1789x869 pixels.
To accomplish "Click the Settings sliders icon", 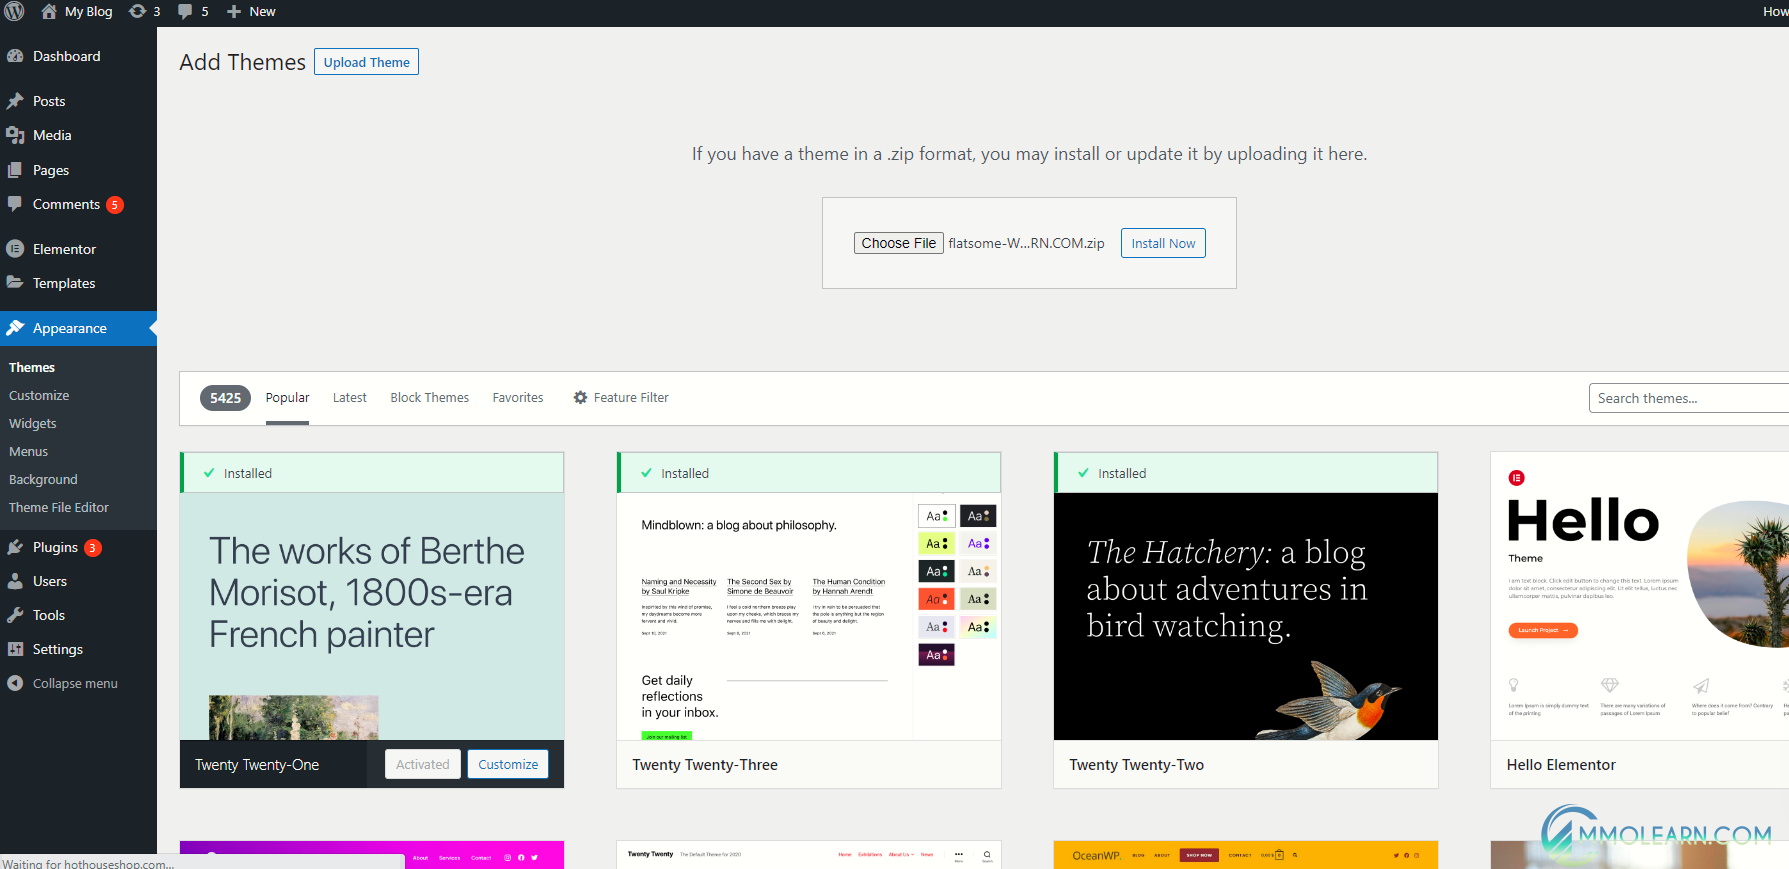I will [x=15, y=649].
